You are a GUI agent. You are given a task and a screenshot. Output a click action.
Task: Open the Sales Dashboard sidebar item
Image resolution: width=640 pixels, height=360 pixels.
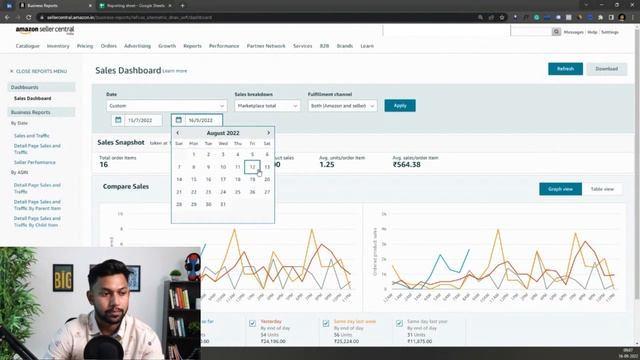[33, 98]
